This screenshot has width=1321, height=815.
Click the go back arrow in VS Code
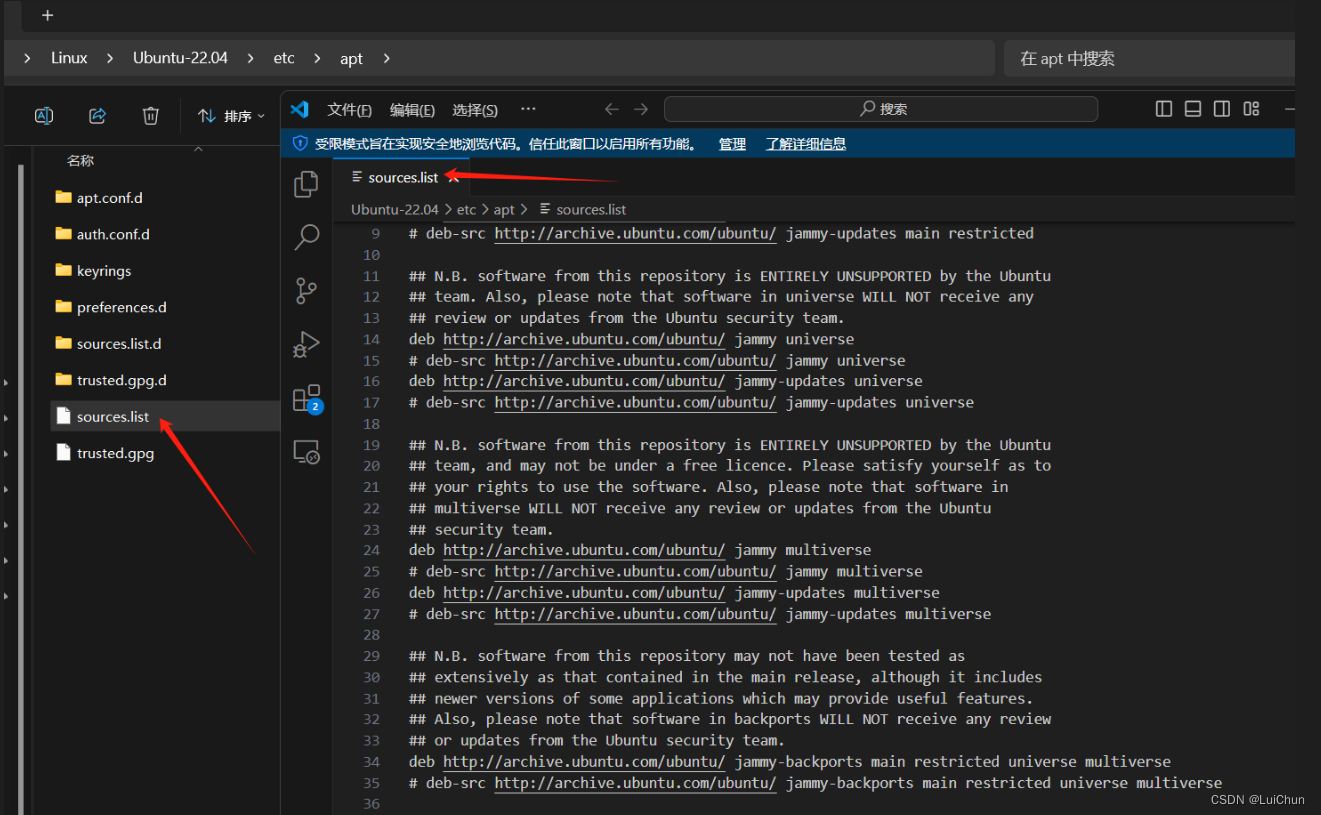[x=611, y=109]
